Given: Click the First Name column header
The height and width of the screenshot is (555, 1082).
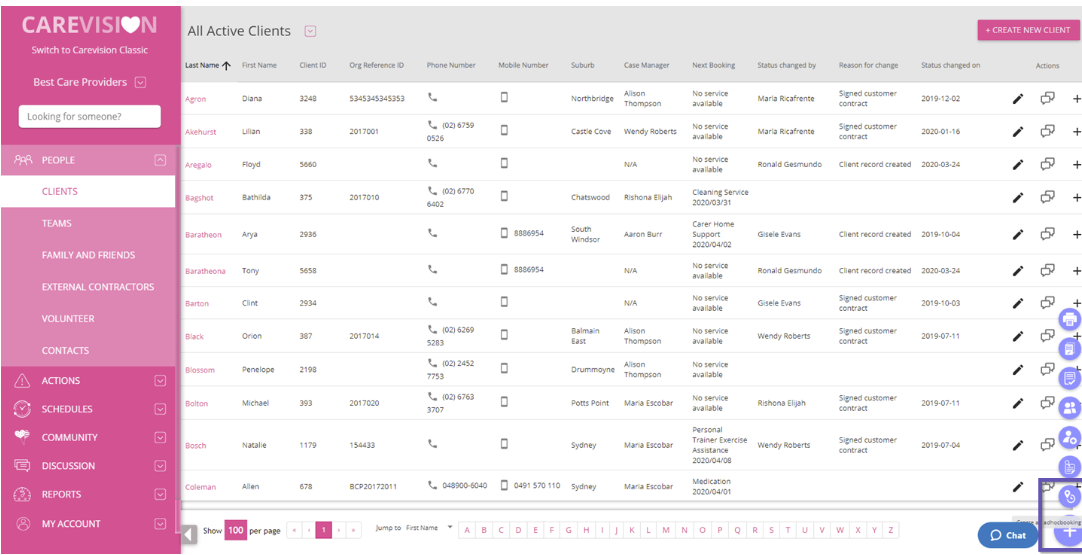Looking at the screenshot, I should point(259,66).
